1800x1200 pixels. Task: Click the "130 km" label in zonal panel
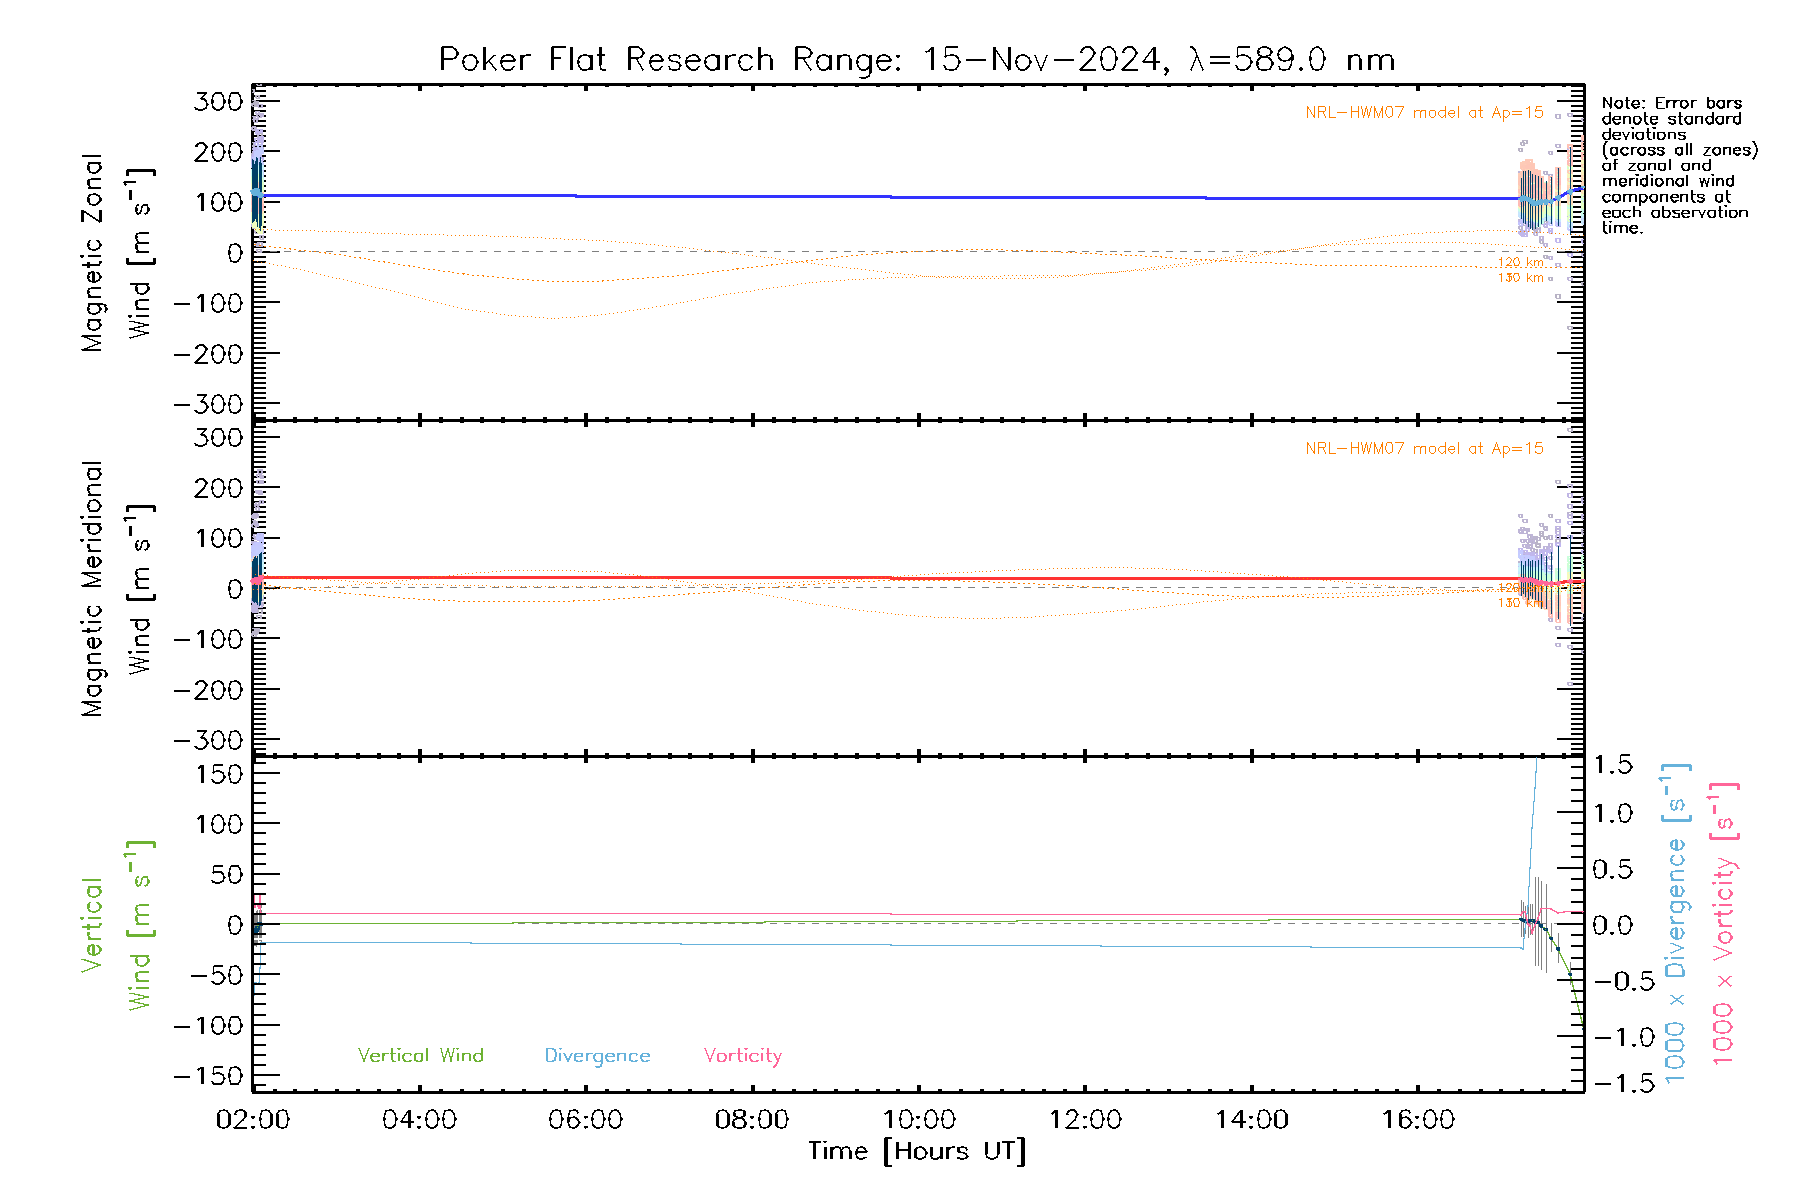pyautogui.click(x=1520, y=278)
